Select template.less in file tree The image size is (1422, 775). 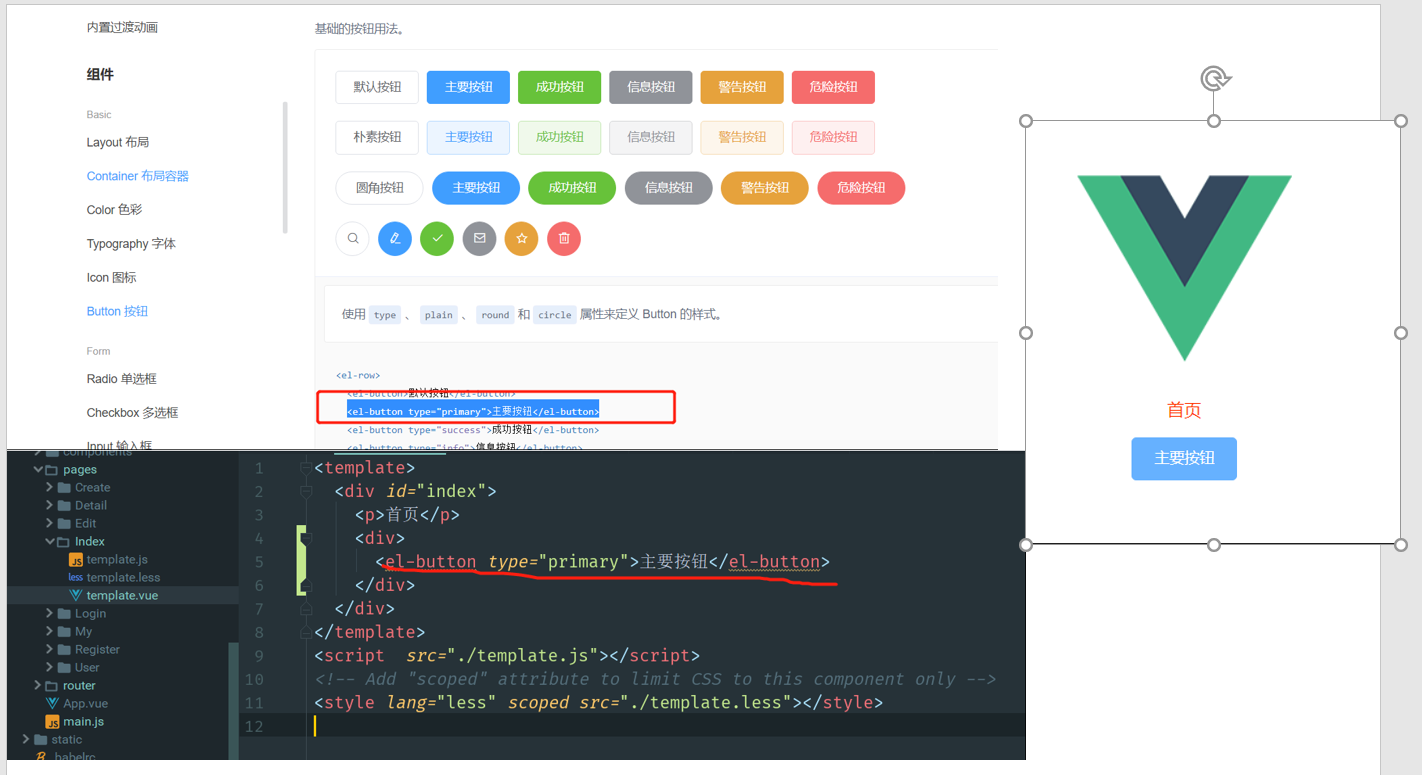click(x=123, y=578)
